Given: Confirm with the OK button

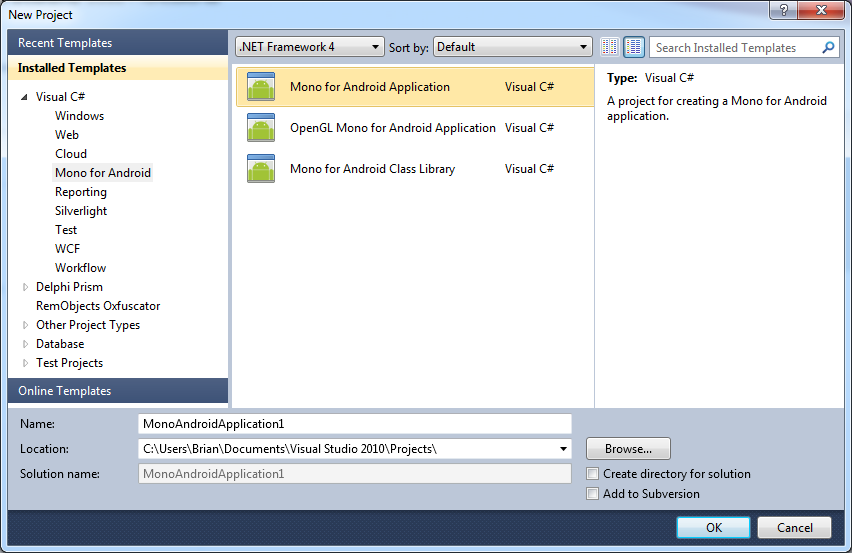Looking at the screenshot, I should [713, 527].
